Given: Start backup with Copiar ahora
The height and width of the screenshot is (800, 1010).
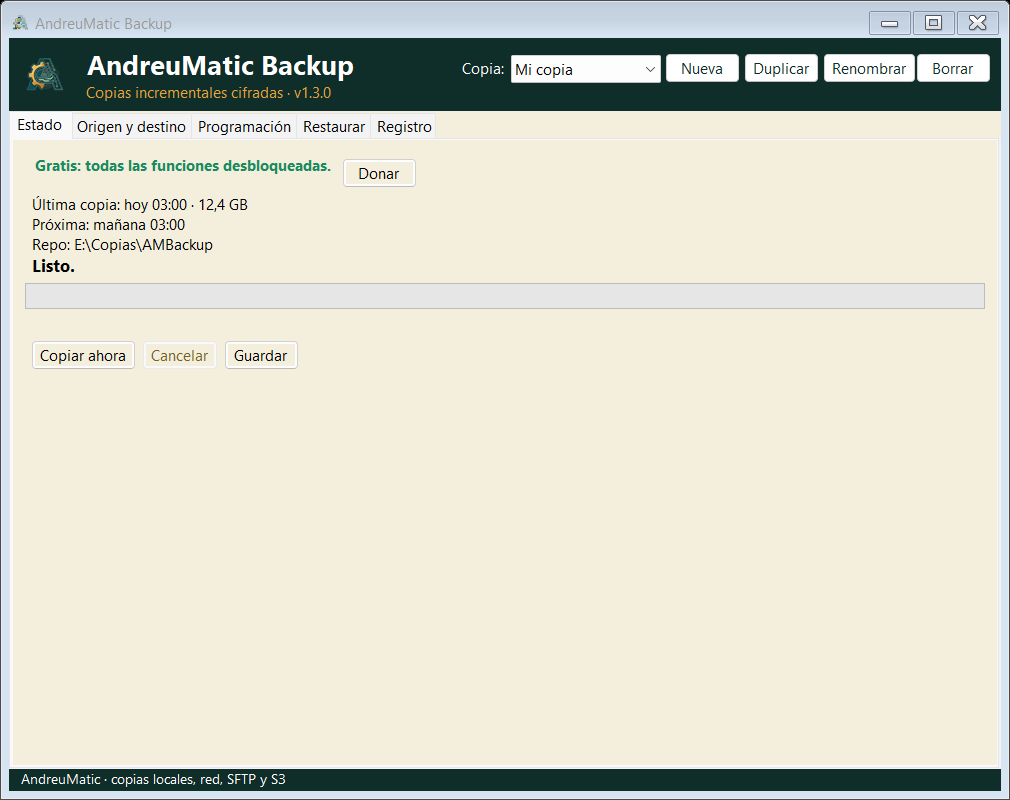Looking at the screenshot, I should coord(83,356).
